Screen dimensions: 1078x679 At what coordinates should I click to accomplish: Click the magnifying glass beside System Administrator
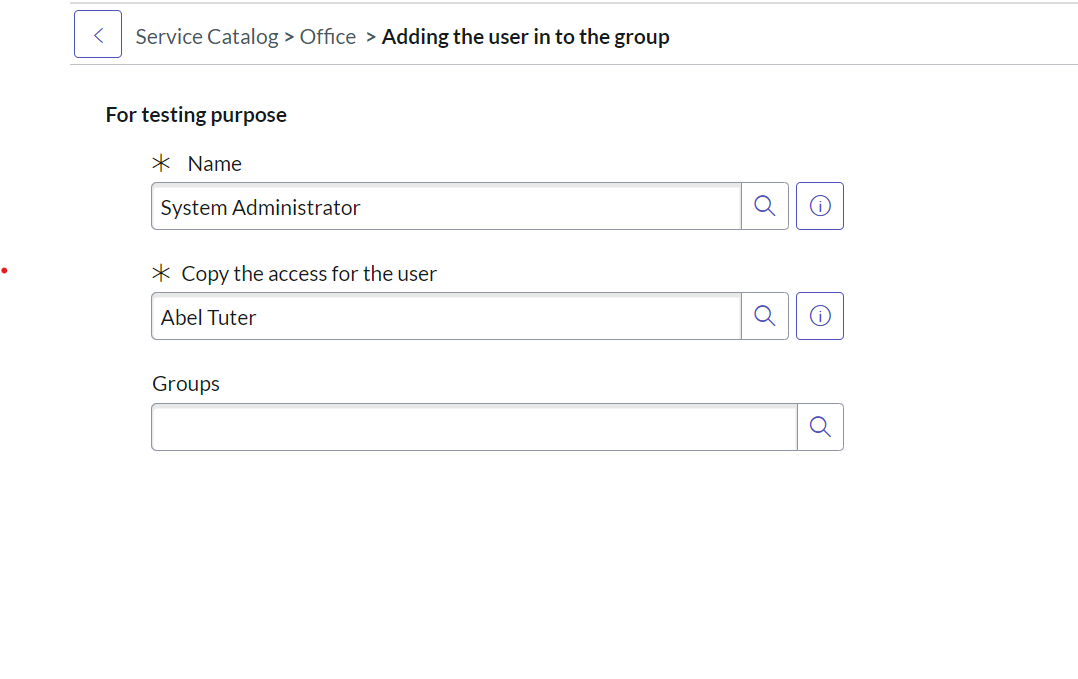(764, 206)
